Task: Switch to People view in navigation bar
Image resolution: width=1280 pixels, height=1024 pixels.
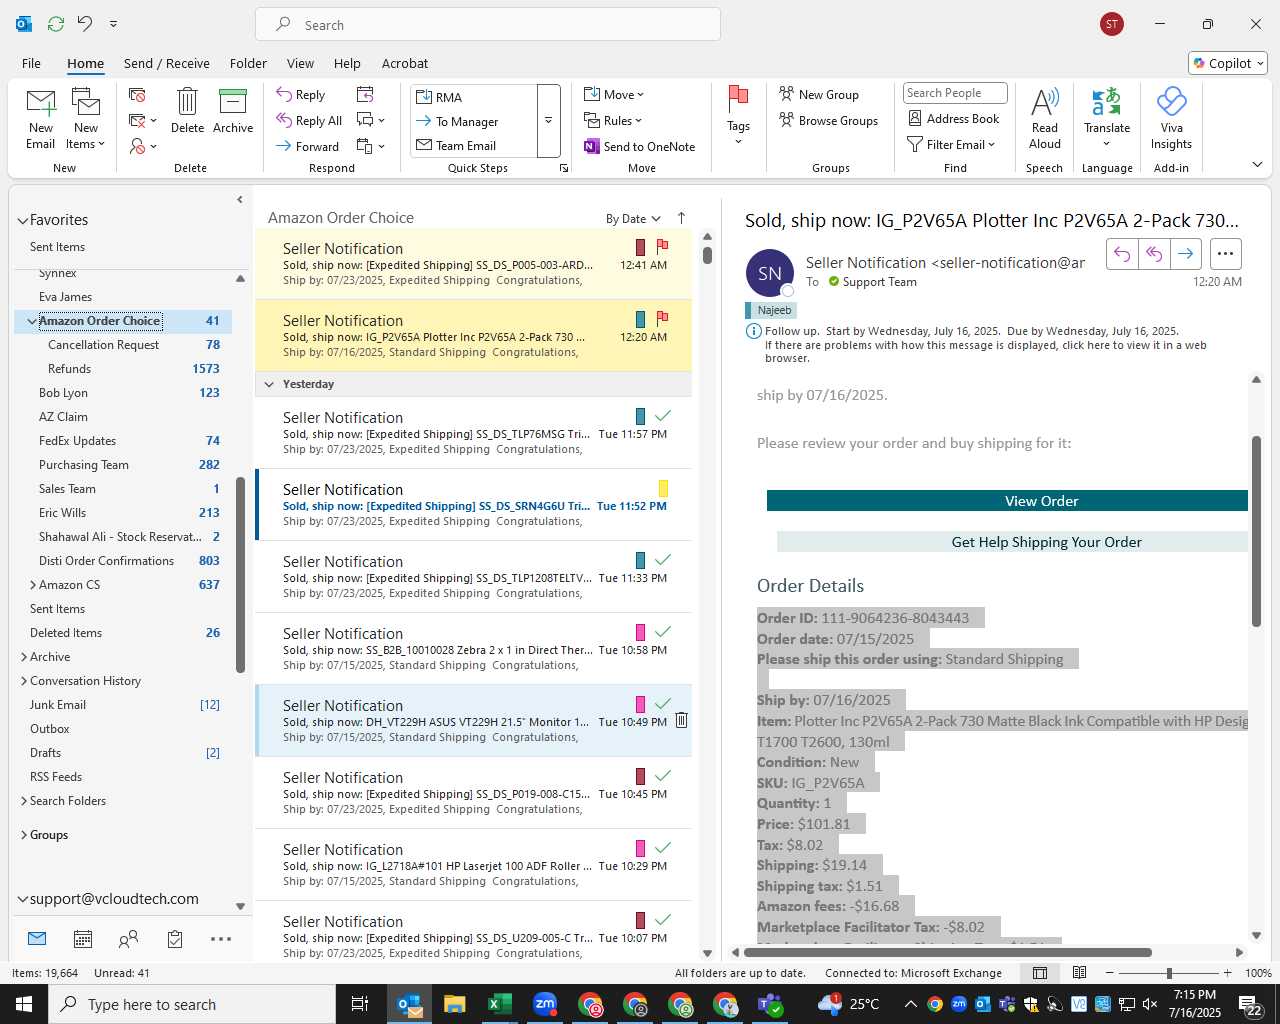Action: coord(129,939)
